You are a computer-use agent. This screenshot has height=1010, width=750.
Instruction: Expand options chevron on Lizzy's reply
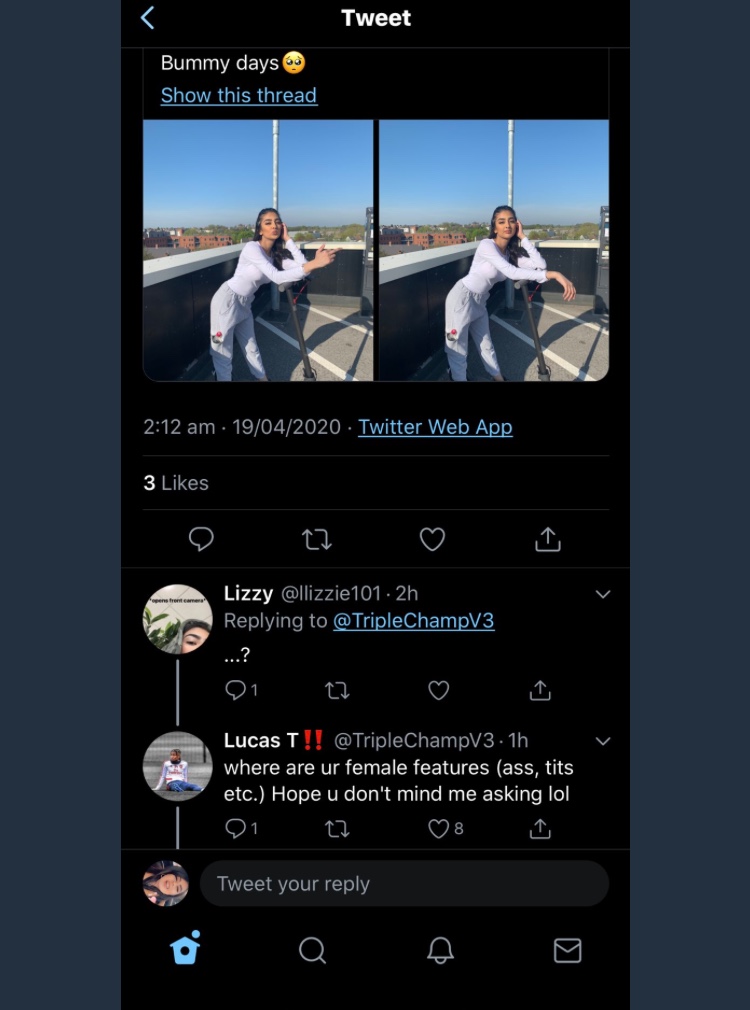(603, 594)
